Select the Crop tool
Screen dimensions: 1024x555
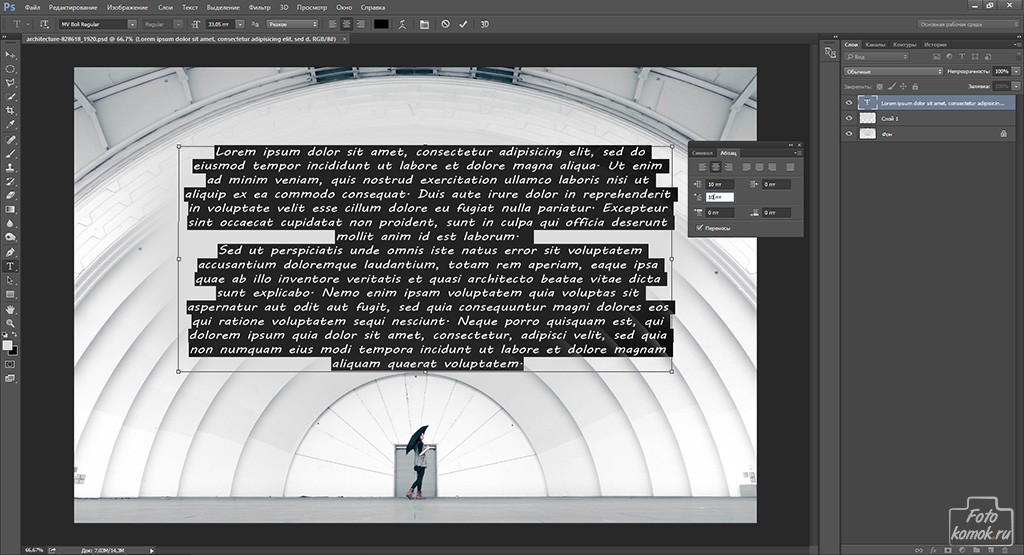11,111
